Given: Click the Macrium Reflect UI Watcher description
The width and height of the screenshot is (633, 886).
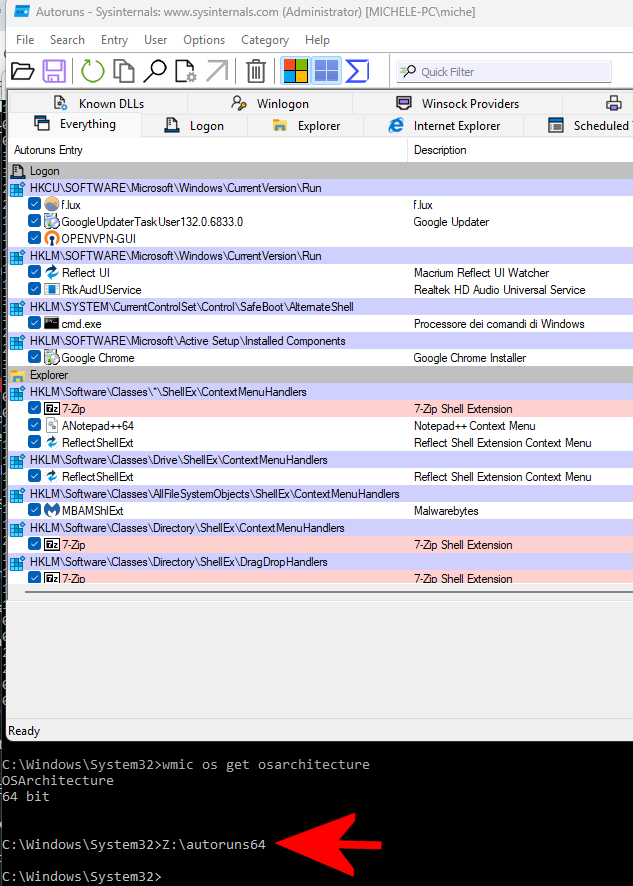Looking at the screenshot, I should click(481, 272).
